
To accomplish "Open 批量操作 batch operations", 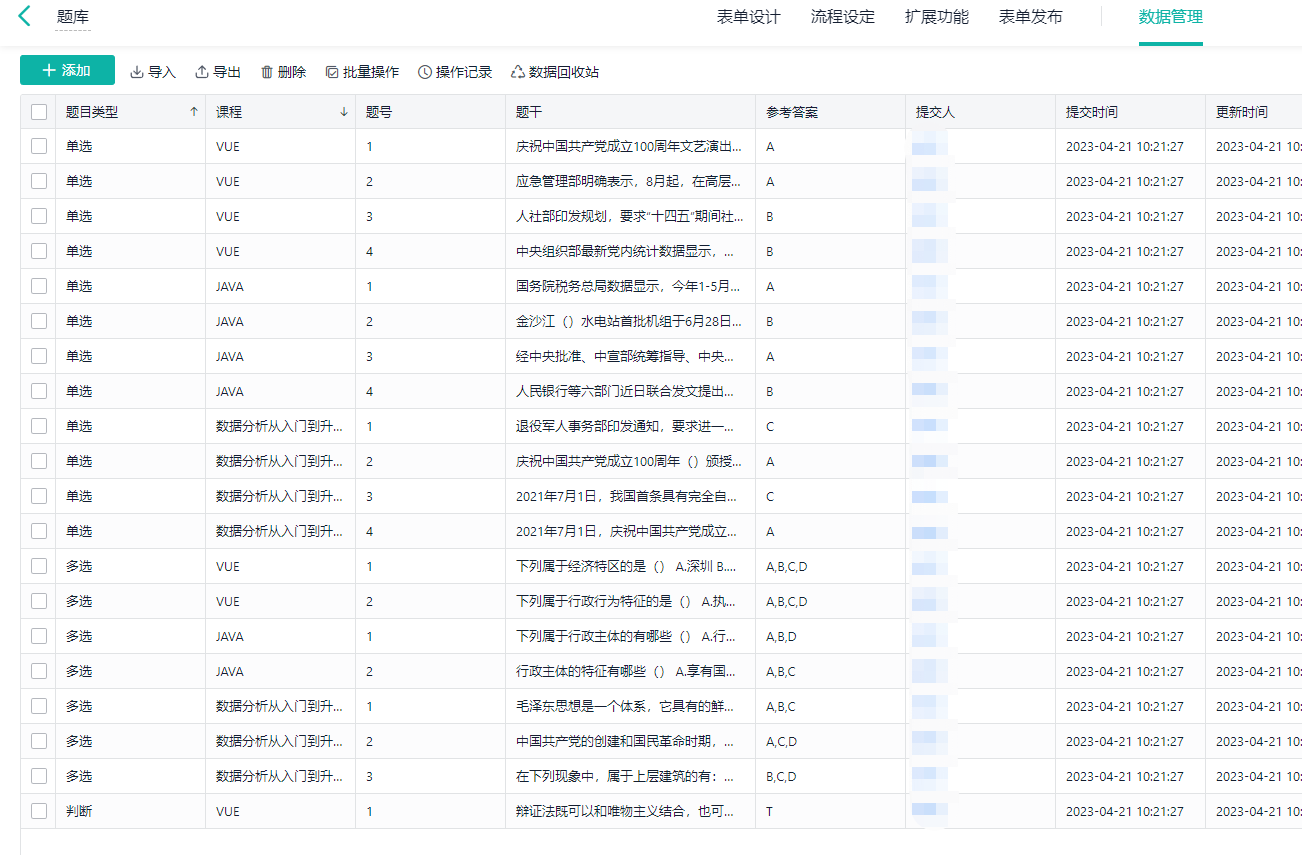I will (362, 72).
